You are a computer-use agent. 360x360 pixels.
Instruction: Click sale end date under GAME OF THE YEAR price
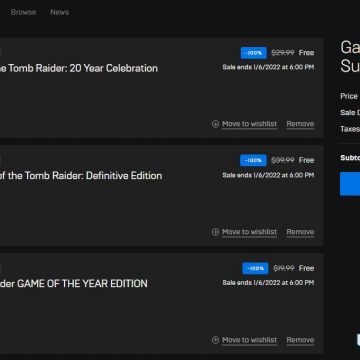pyautogui.click(x=268, y=283)
